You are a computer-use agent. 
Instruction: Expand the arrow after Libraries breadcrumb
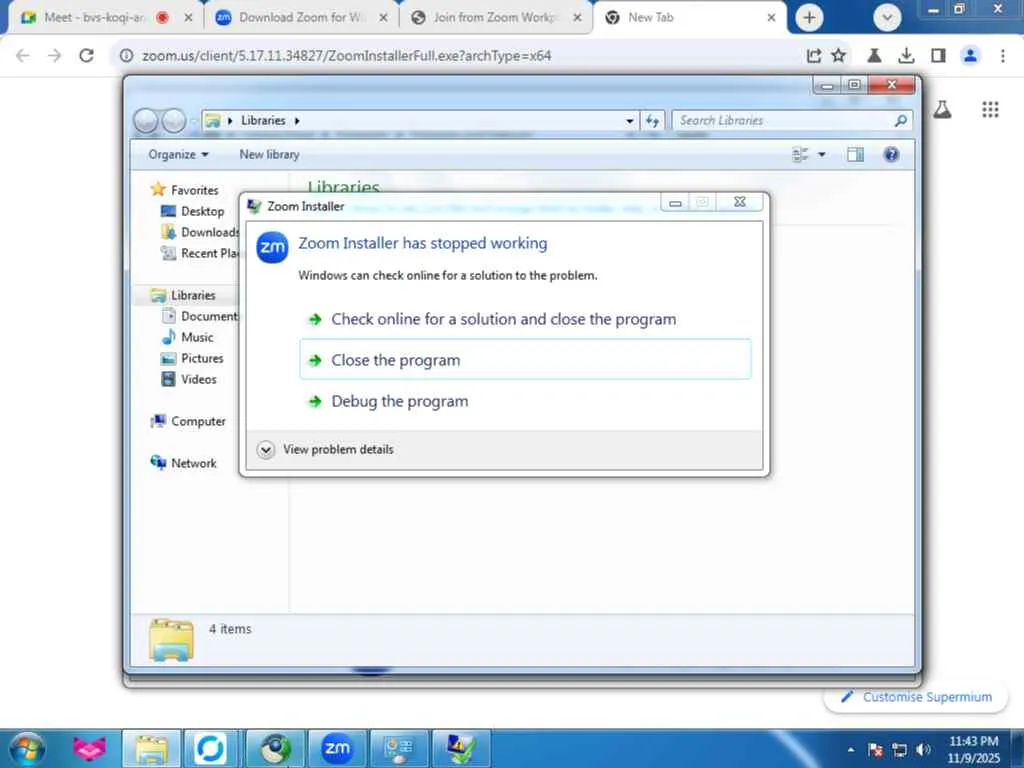pos(296,121)
